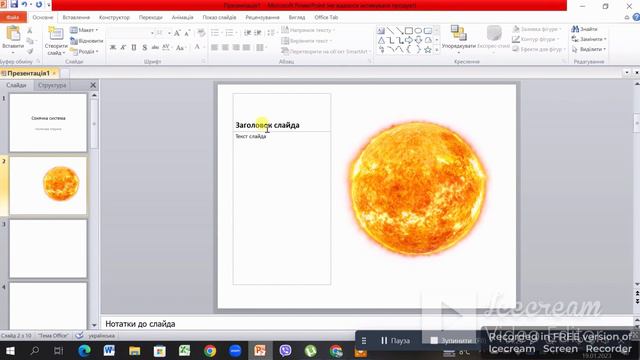Pick the rectangle shape from shapes gallery
This screenshot has width=640, height=360.
409,31
